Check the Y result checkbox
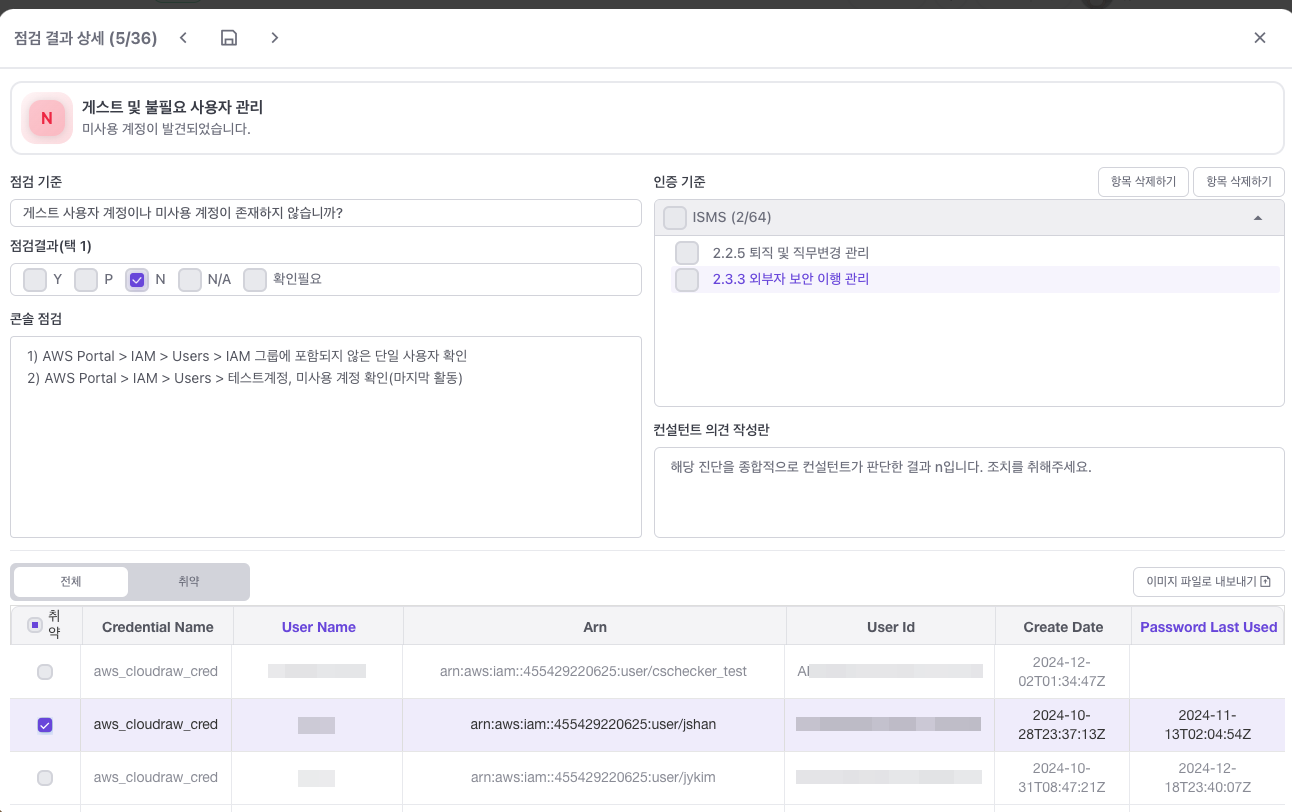Image resolution: width=1292 pixels, height=812 pixels. click(35, 280)
